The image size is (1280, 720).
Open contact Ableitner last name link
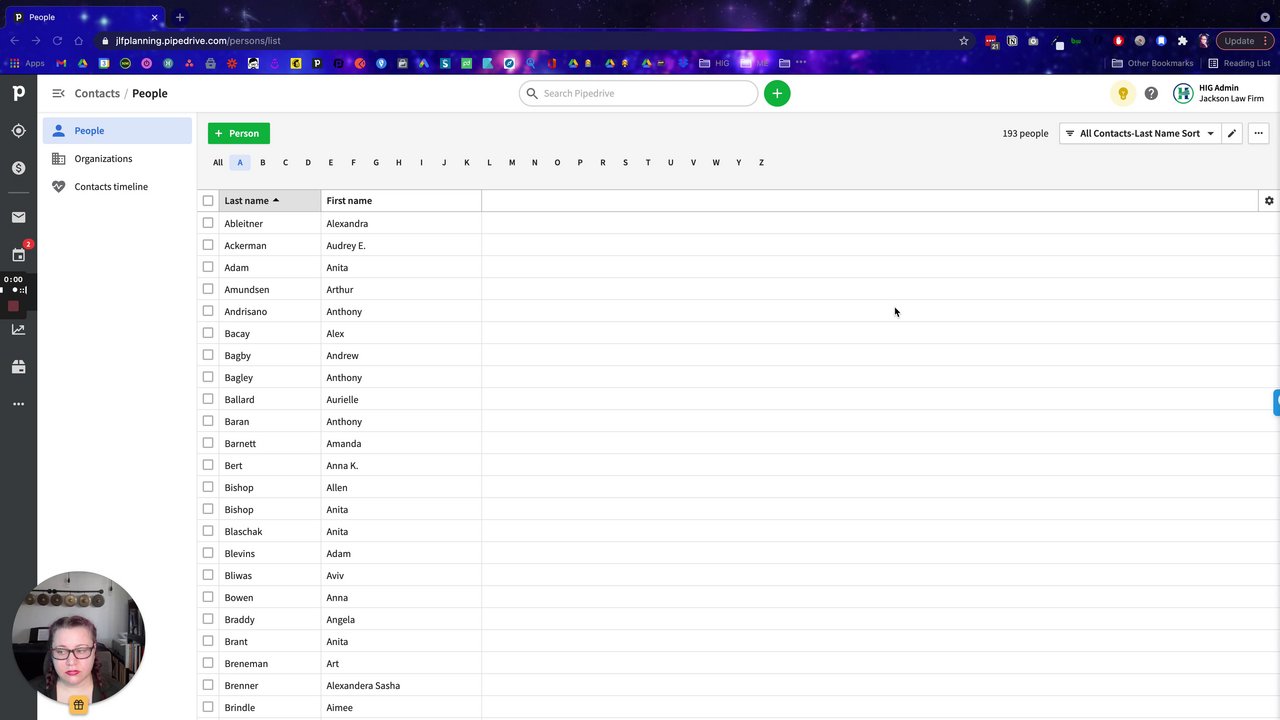click(244, 223)
